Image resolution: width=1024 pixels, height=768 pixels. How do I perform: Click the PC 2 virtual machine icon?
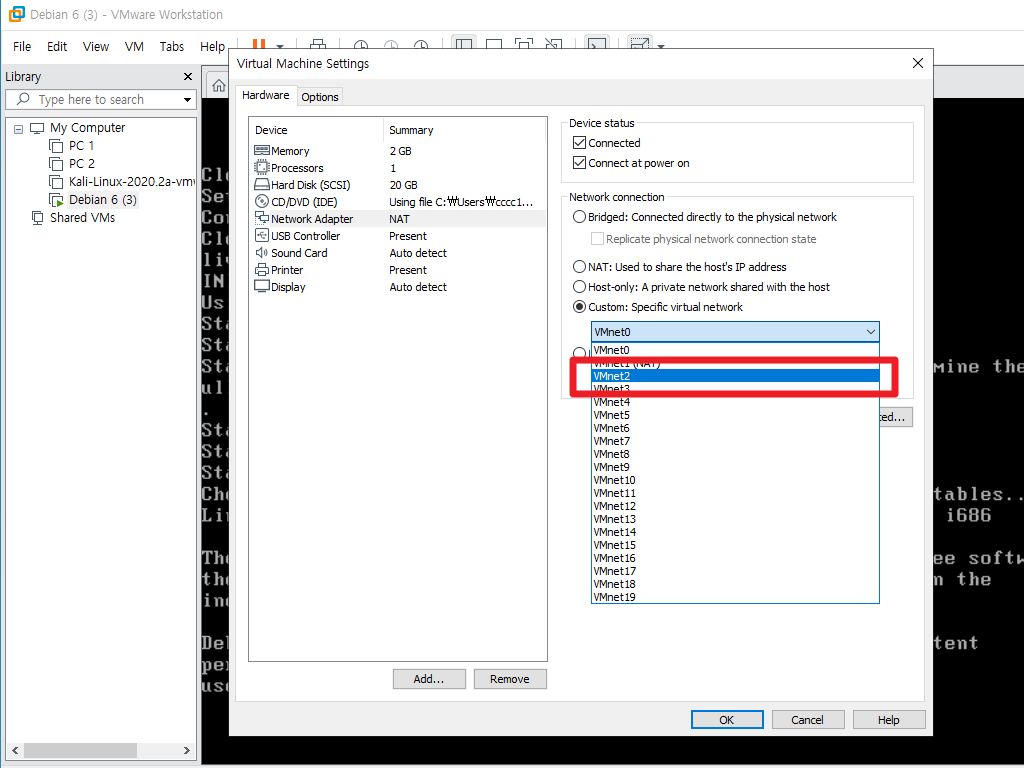57,163
